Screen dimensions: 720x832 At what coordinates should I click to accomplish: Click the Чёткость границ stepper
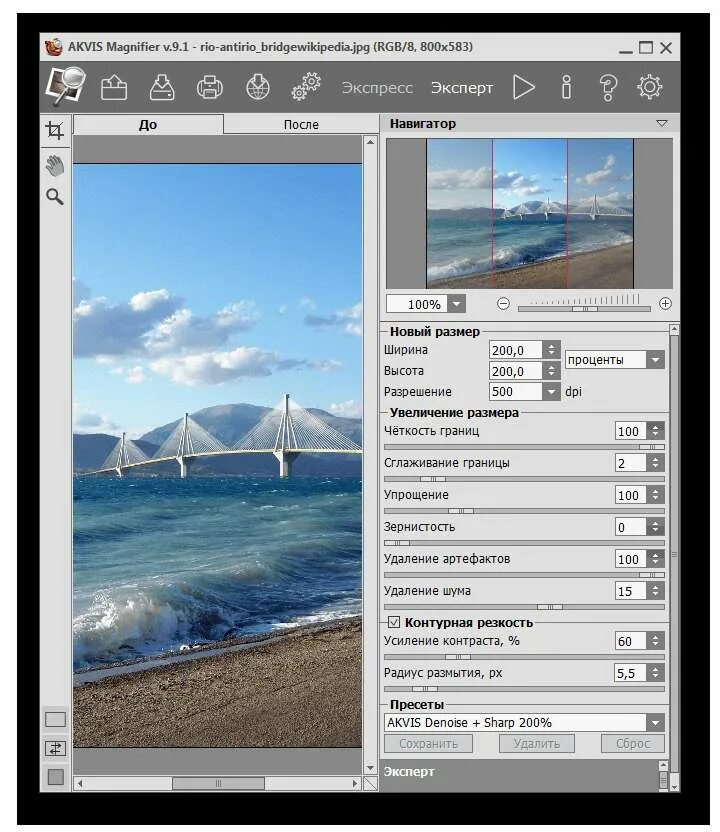point(655,431)
